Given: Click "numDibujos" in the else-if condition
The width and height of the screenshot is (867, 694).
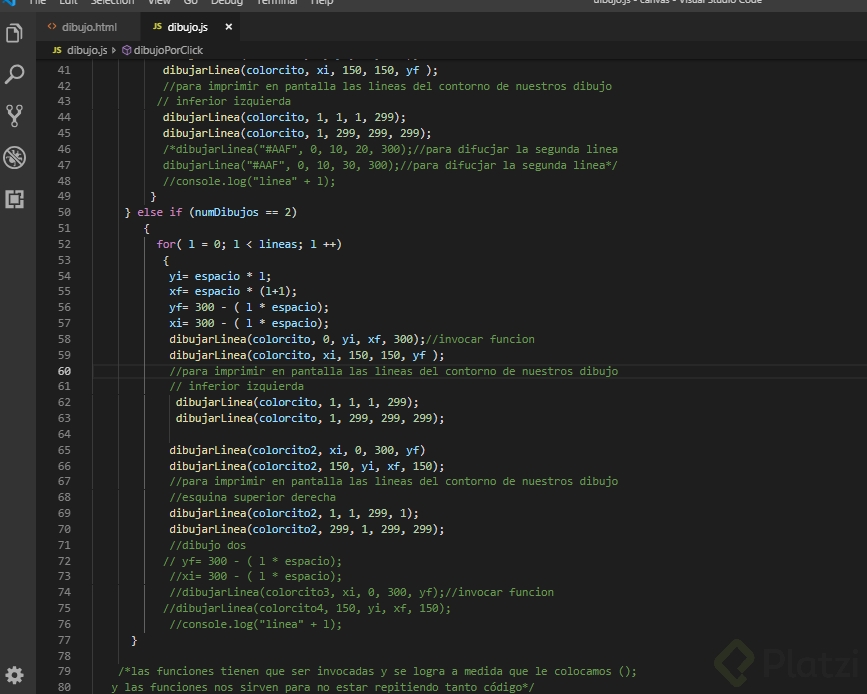Looking at the screenshot, I should click(x=227, y=212).
